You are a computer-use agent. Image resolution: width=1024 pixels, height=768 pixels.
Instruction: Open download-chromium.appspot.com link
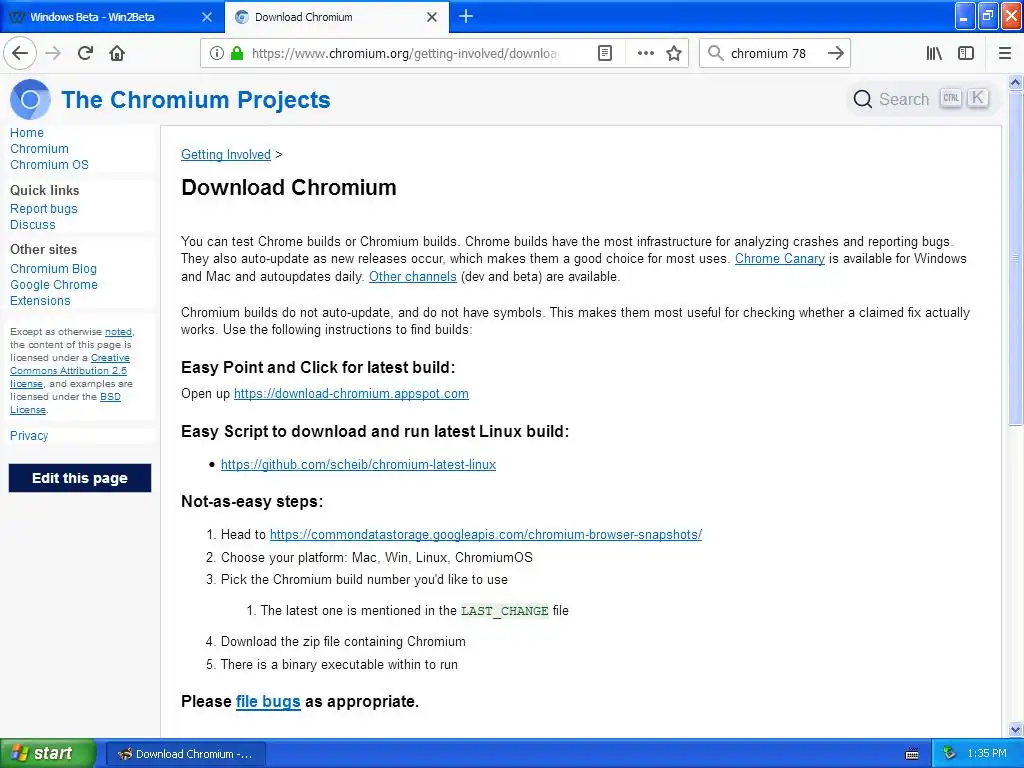point(351,394)
